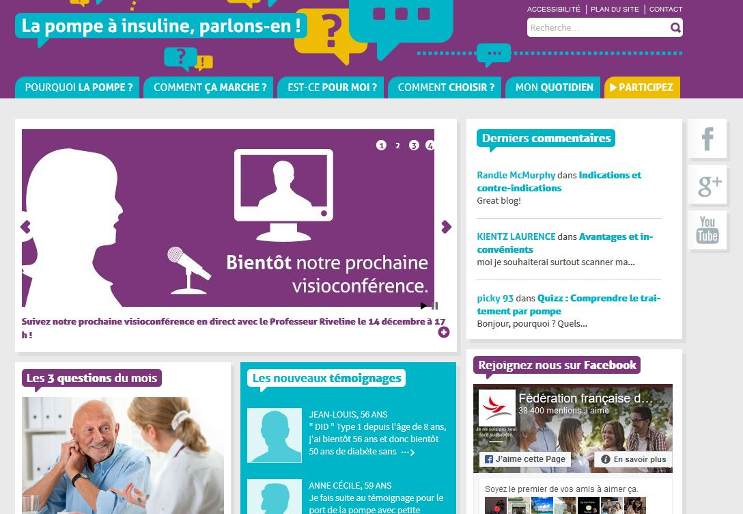Click the search magnifier icon
Viewport: 743px width, 514px height.
tap(676, 28)
